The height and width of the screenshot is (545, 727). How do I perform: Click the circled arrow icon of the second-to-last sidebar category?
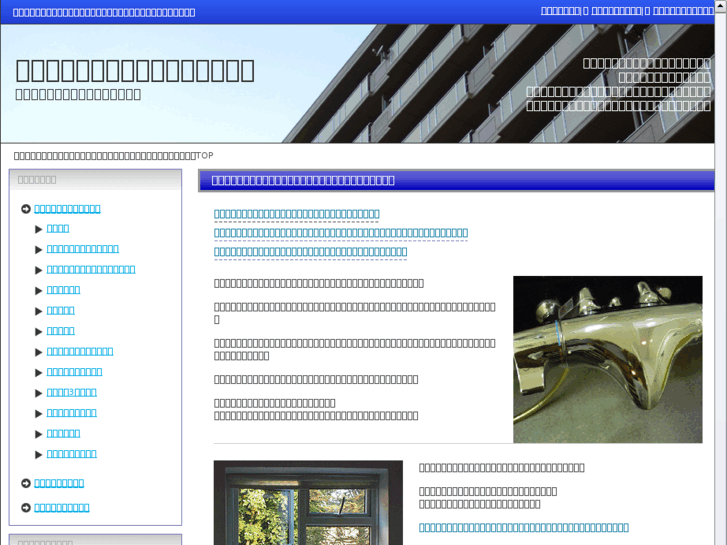[x=26, y=483]
